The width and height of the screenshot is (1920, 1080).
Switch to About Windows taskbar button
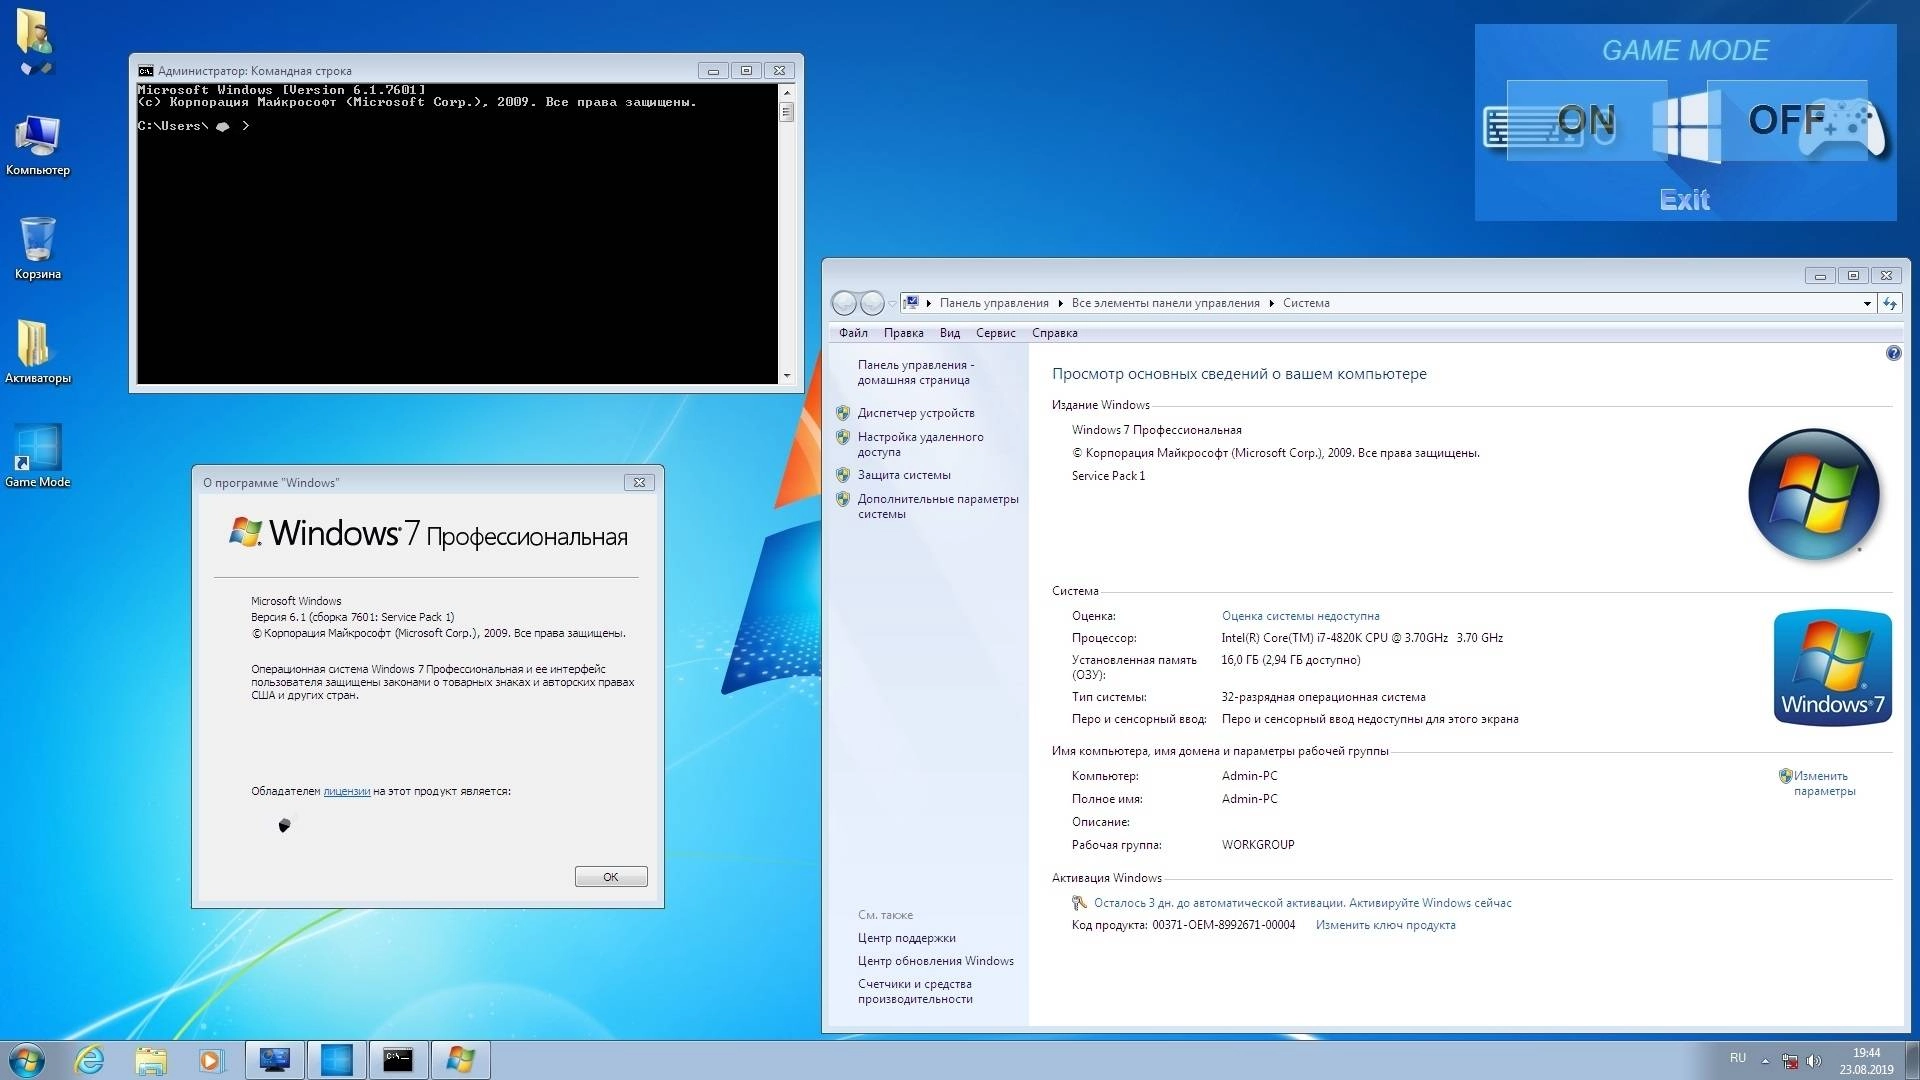(460, 1060)
